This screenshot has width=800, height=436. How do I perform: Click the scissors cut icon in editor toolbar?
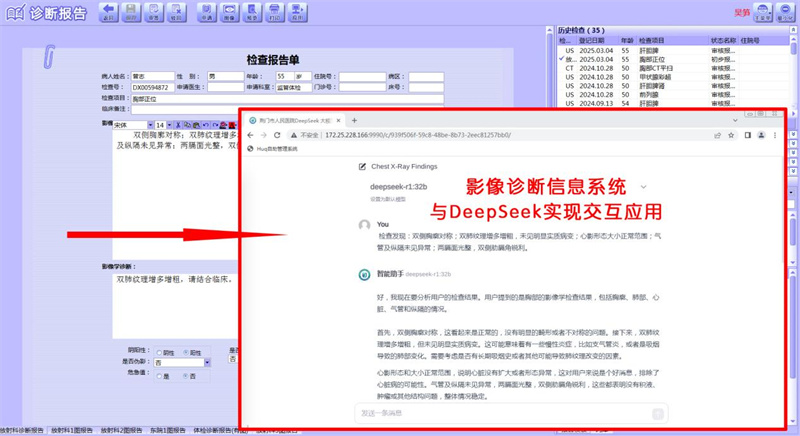pos(178,125)
